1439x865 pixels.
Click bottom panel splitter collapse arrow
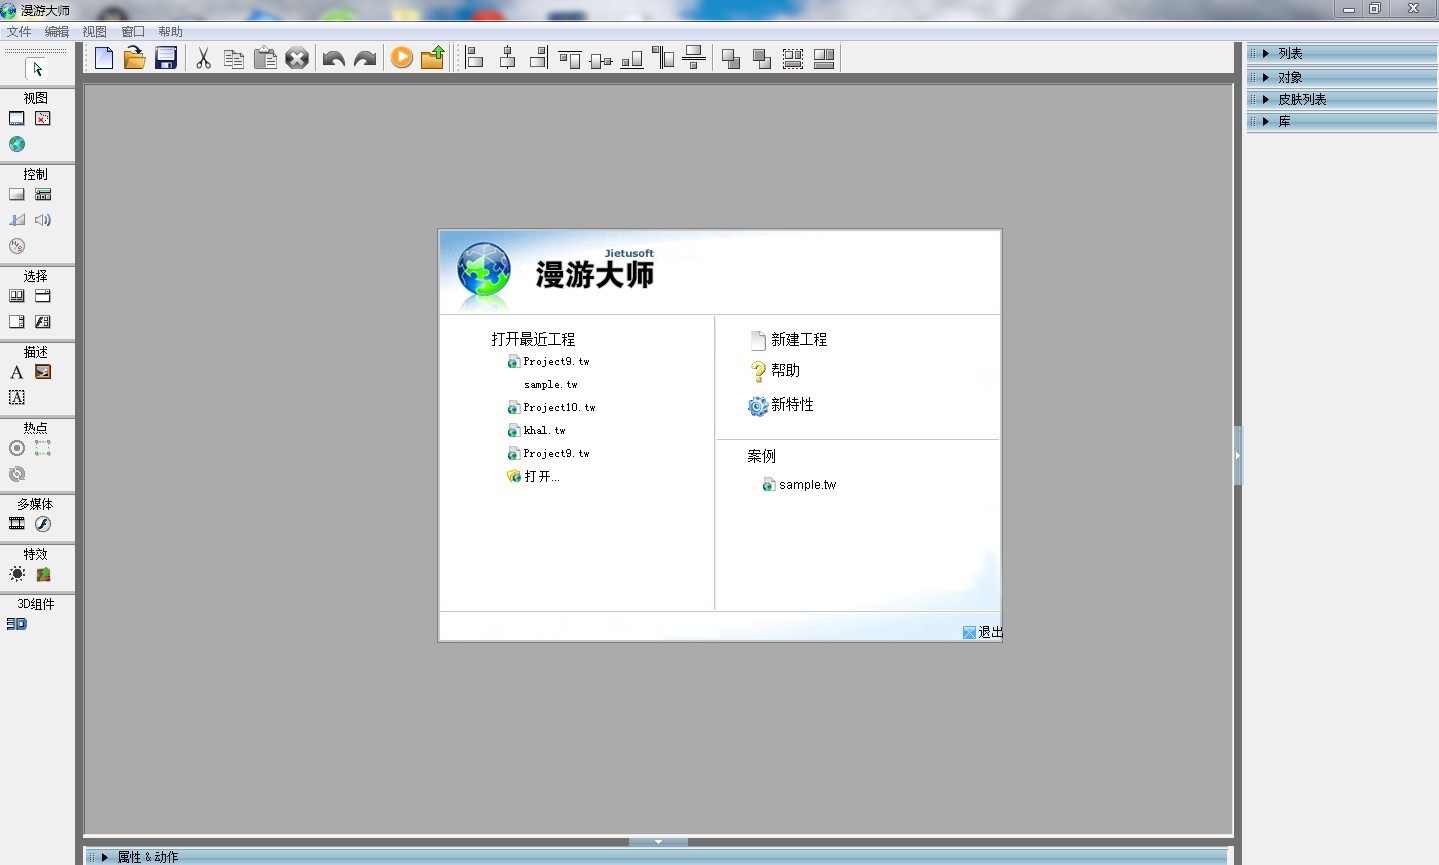click(658, 842)
